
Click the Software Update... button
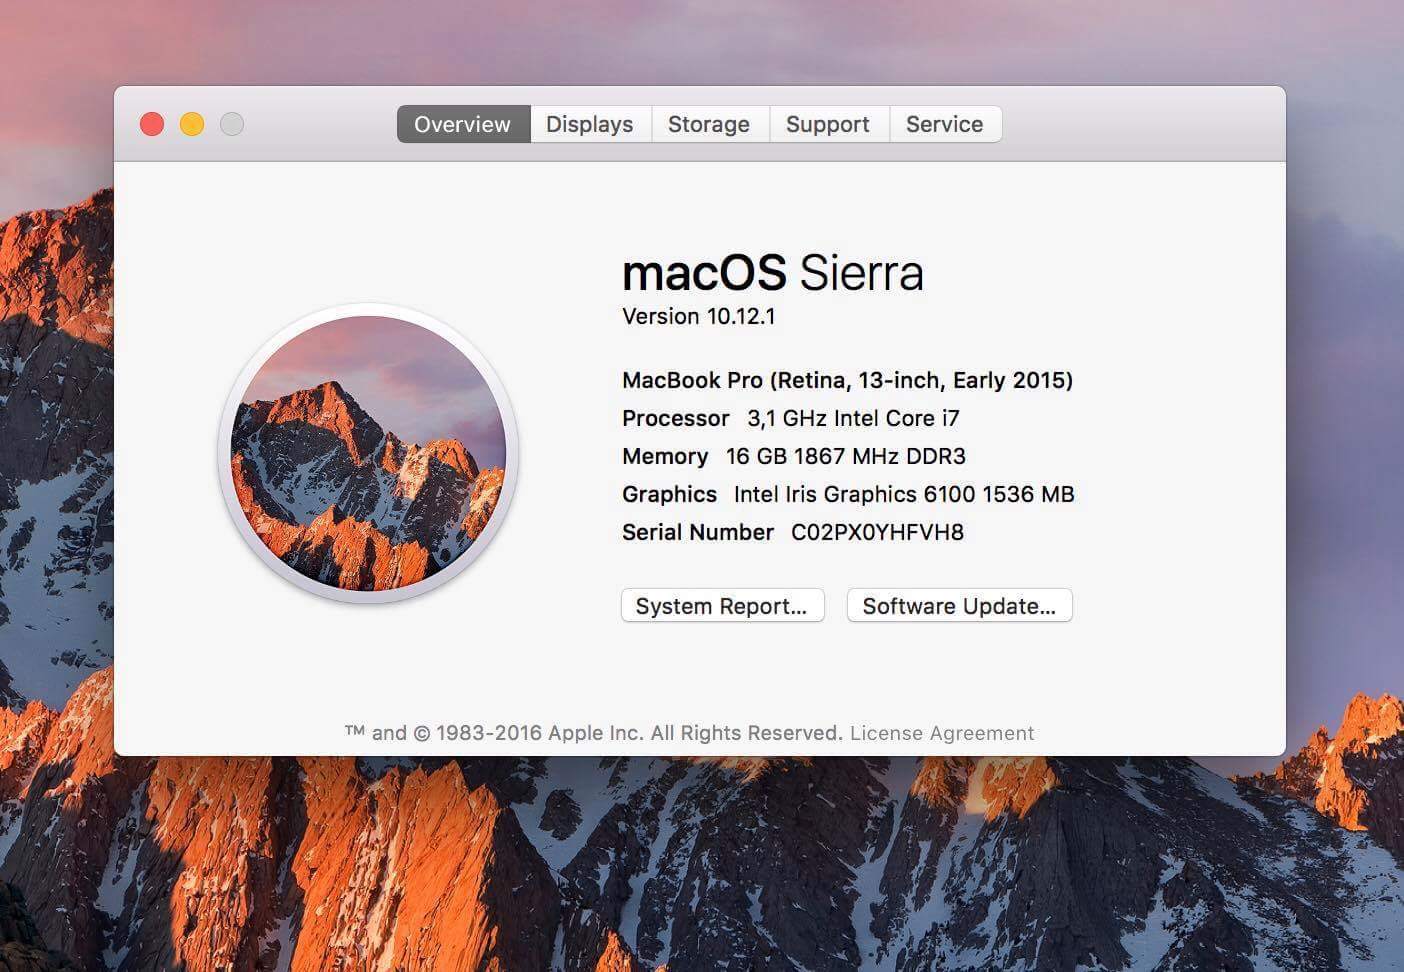point(959,606)
